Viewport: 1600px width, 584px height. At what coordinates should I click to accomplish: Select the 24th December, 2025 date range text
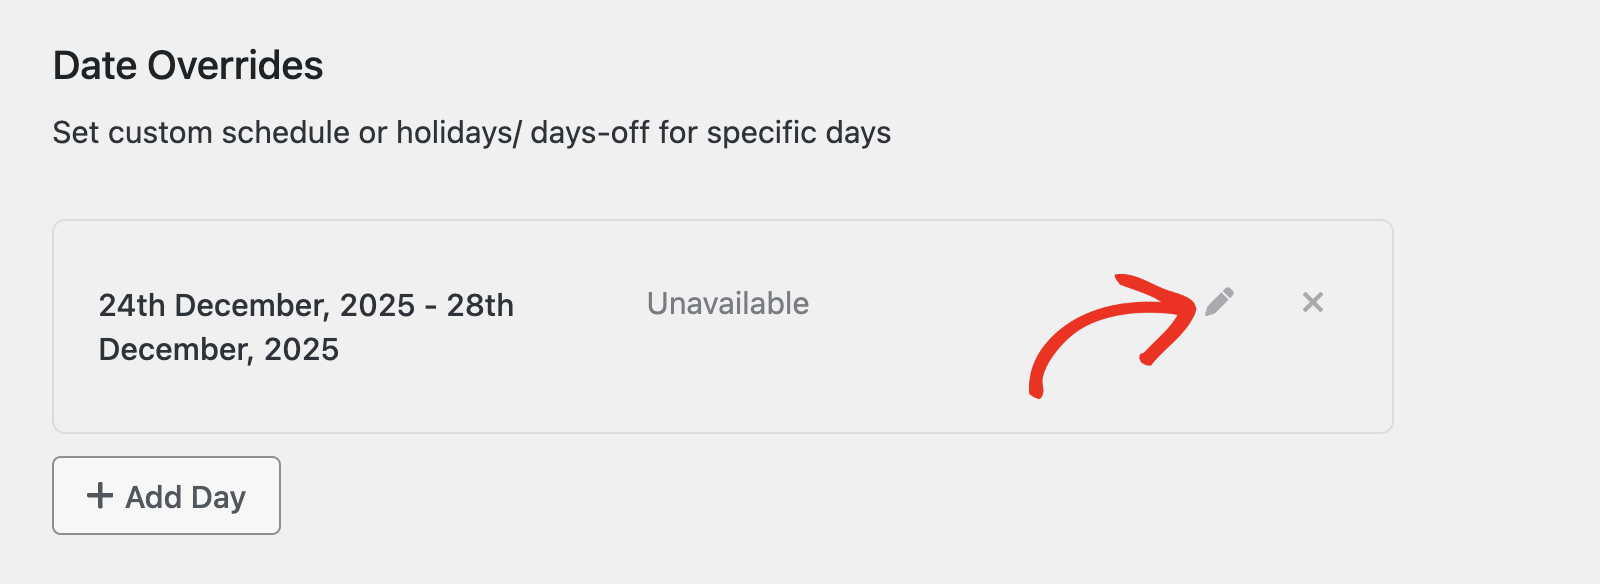point(305,327)
